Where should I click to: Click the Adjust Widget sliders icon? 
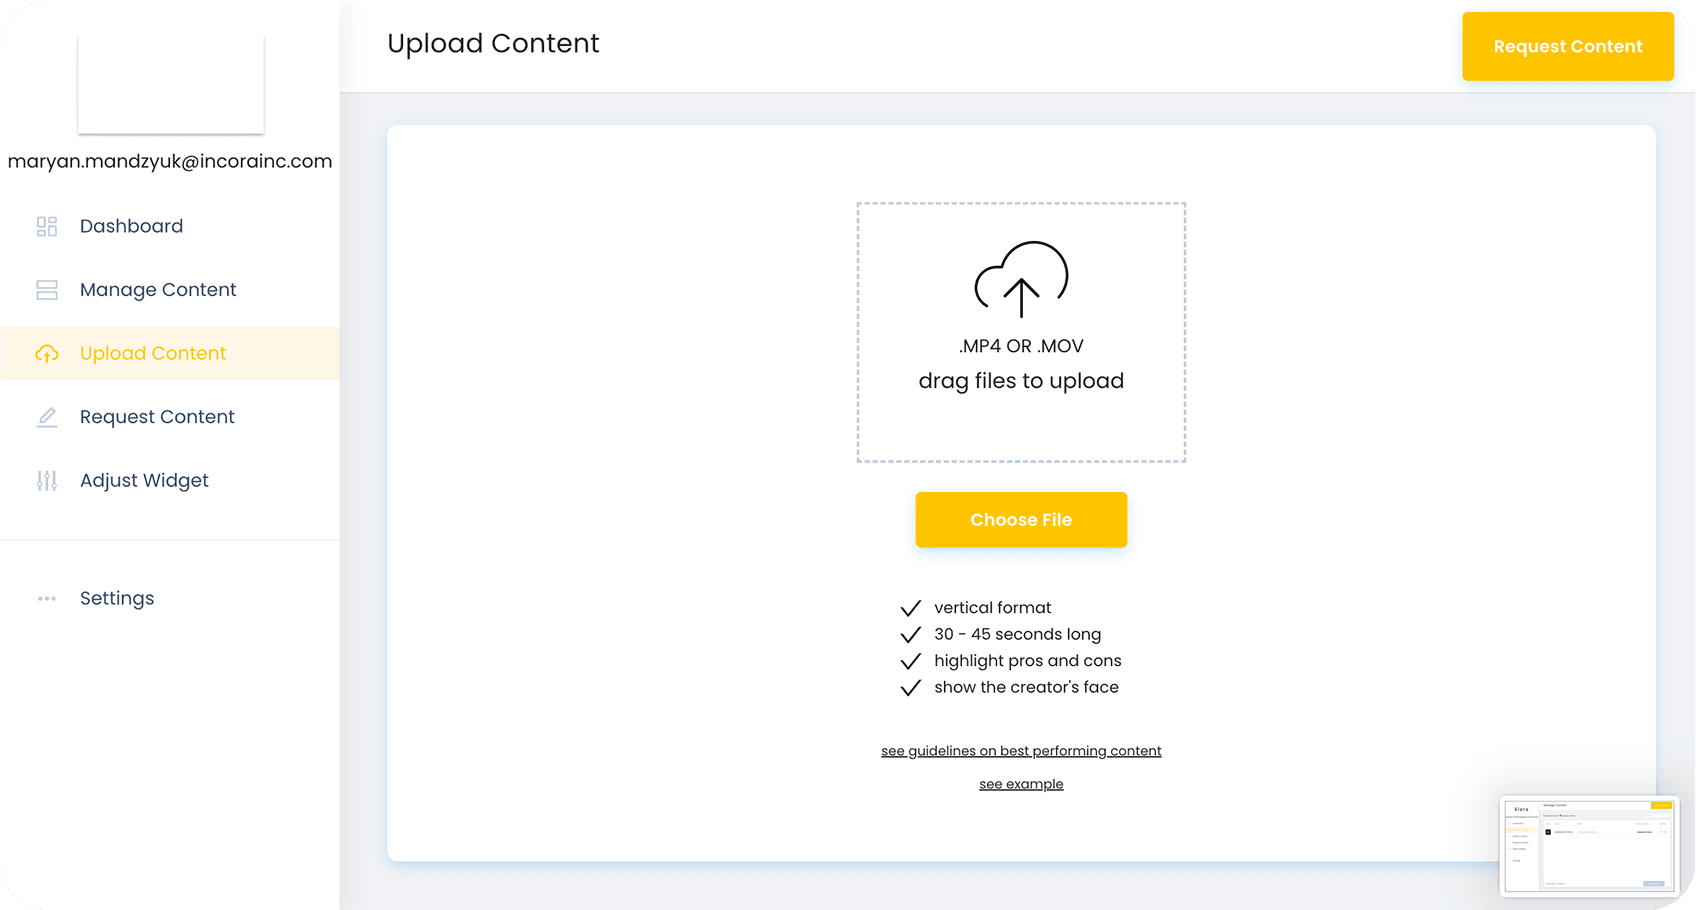point(47,481)
